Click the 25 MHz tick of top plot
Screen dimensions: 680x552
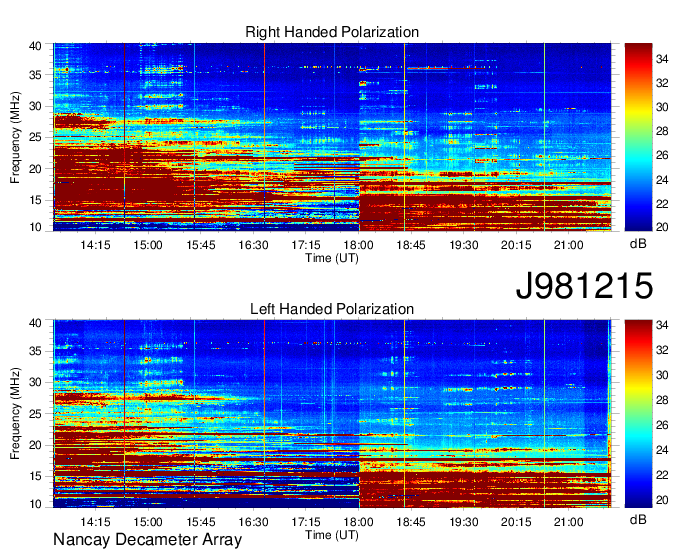tap(35, 137)
